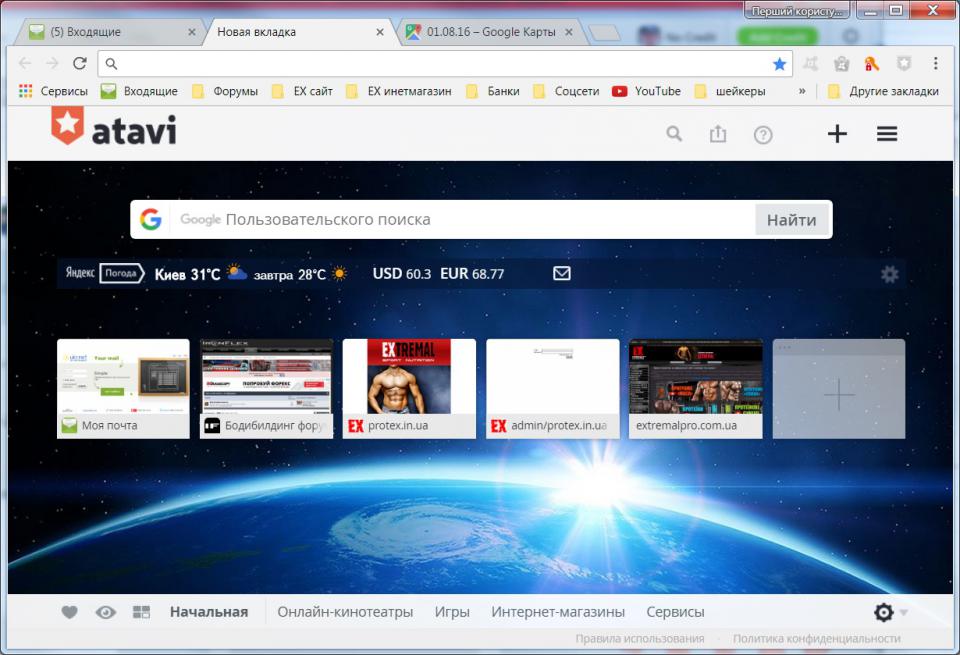Screen dimensions: 960x655
Task: Click the Google custom search field
Action: click(460, 220)
